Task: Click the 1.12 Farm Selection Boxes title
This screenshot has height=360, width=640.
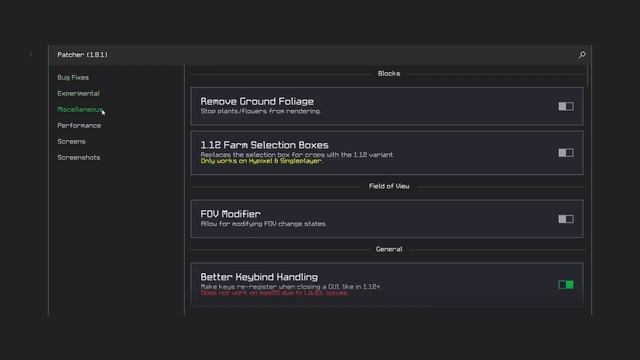Action: point(264,145)
